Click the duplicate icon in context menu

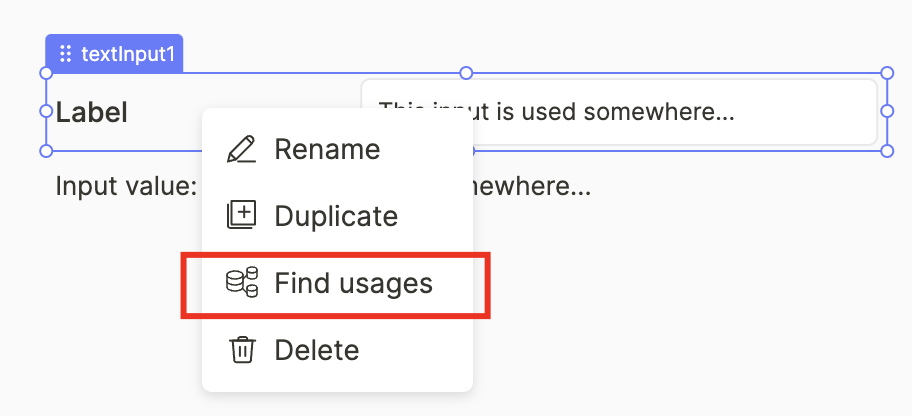[242, 216]
